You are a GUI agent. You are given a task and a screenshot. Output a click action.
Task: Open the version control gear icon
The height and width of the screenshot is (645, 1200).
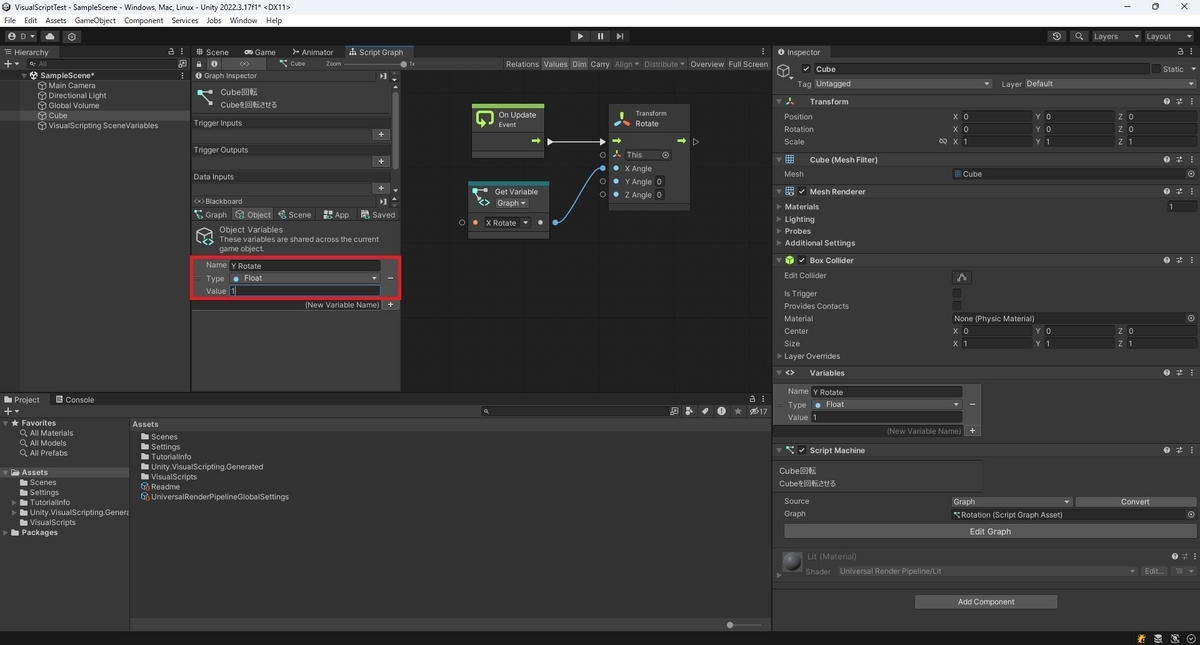tap(72, 36)
